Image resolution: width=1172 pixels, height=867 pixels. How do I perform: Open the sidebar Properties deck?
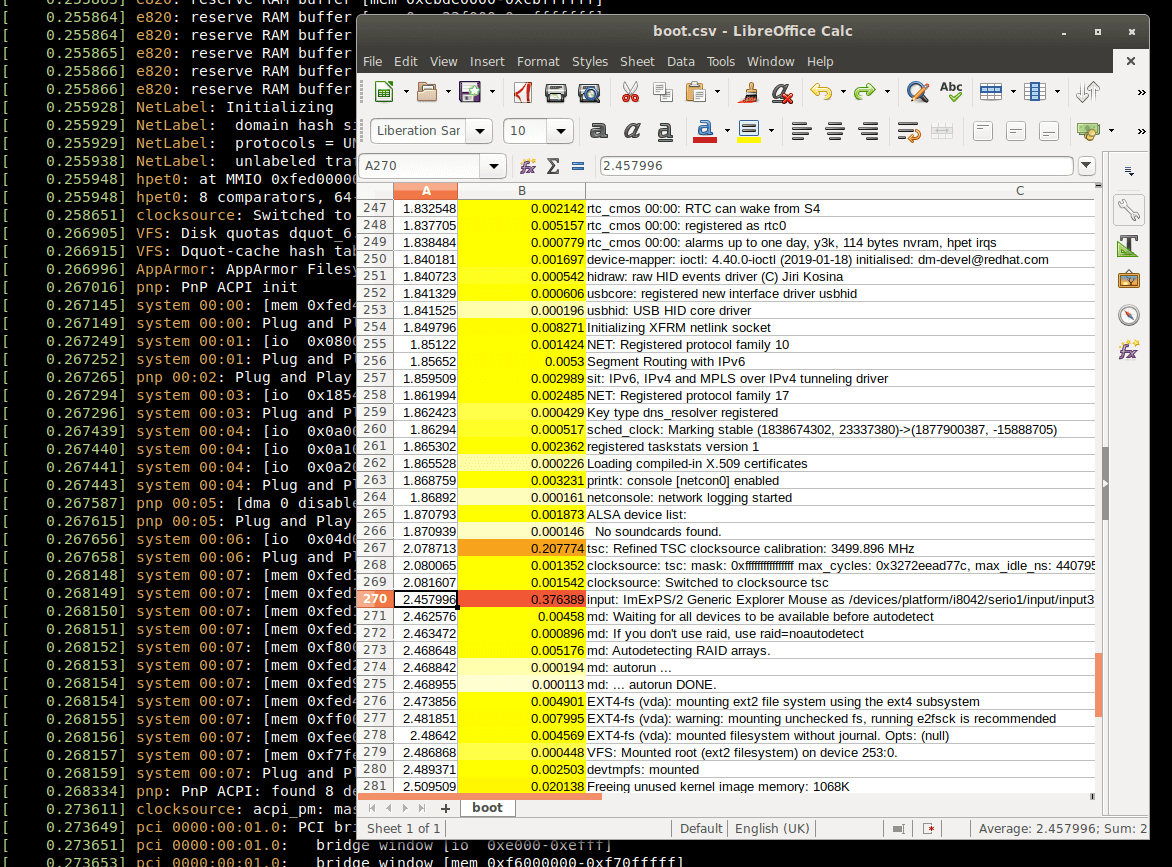tap(1129, 210)
